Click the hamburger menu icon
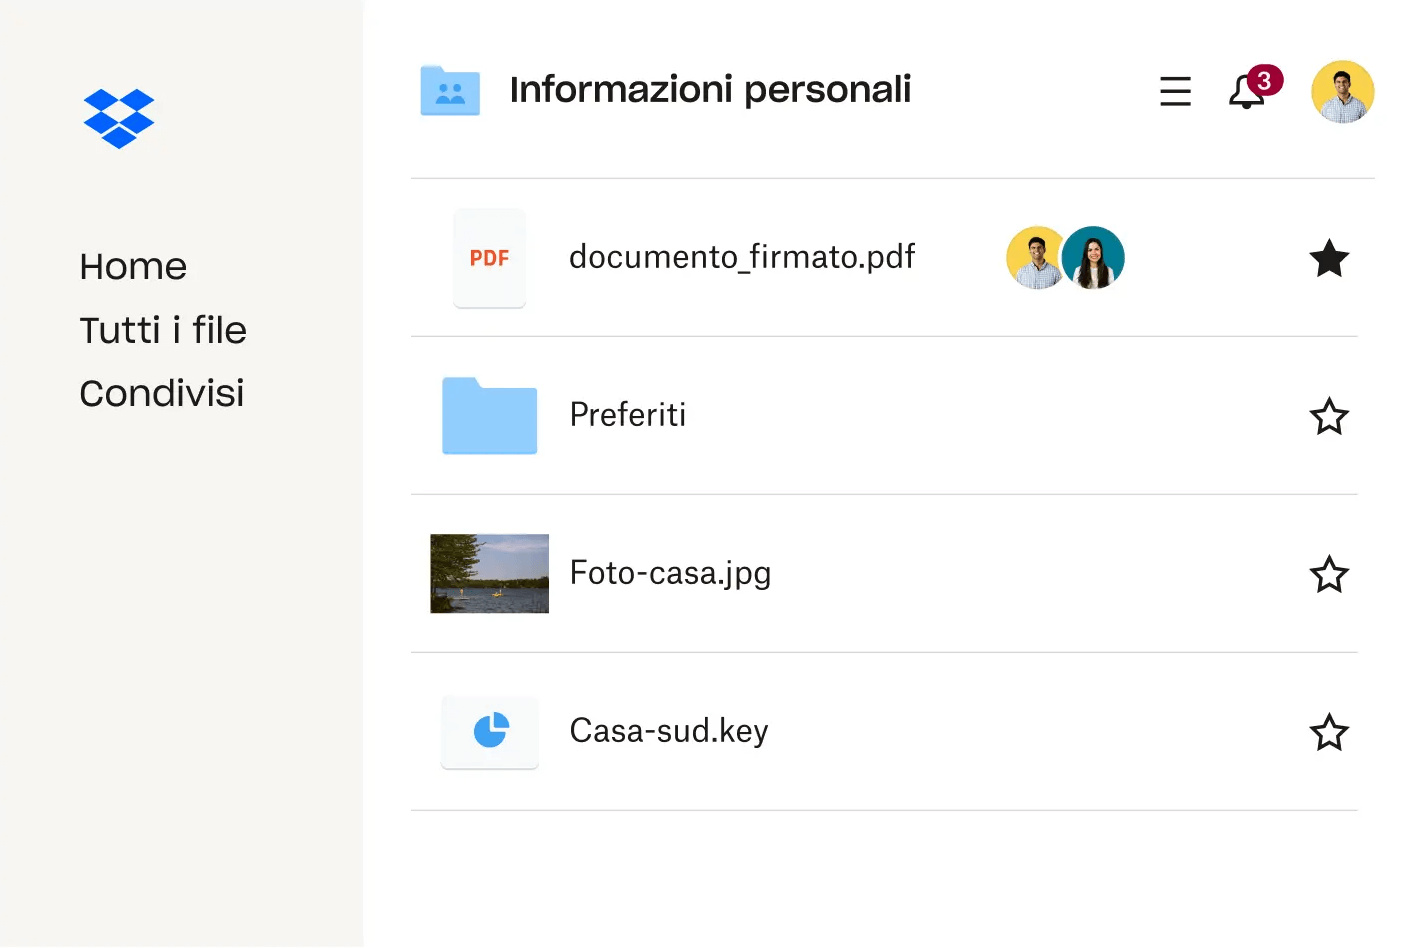 (1175, 91)
